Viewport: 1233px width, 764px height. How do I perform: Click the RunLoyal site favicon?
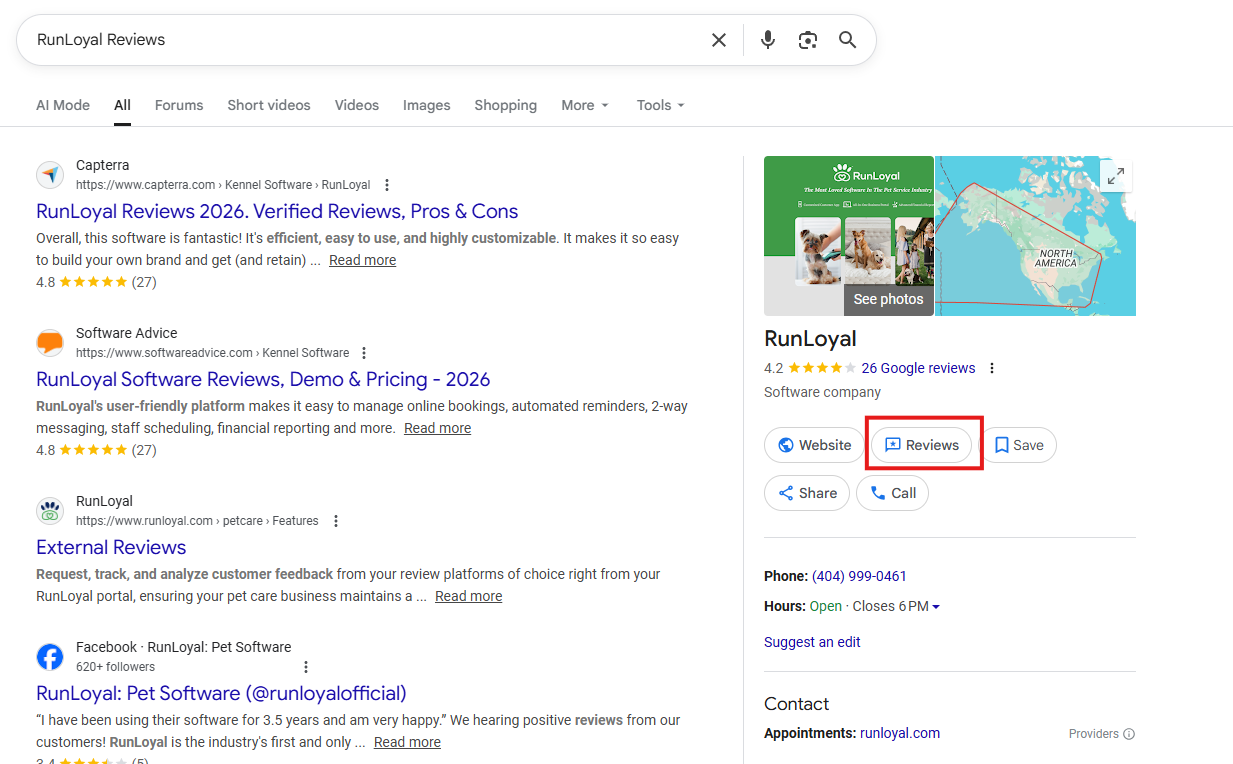[x=50, y=511]
